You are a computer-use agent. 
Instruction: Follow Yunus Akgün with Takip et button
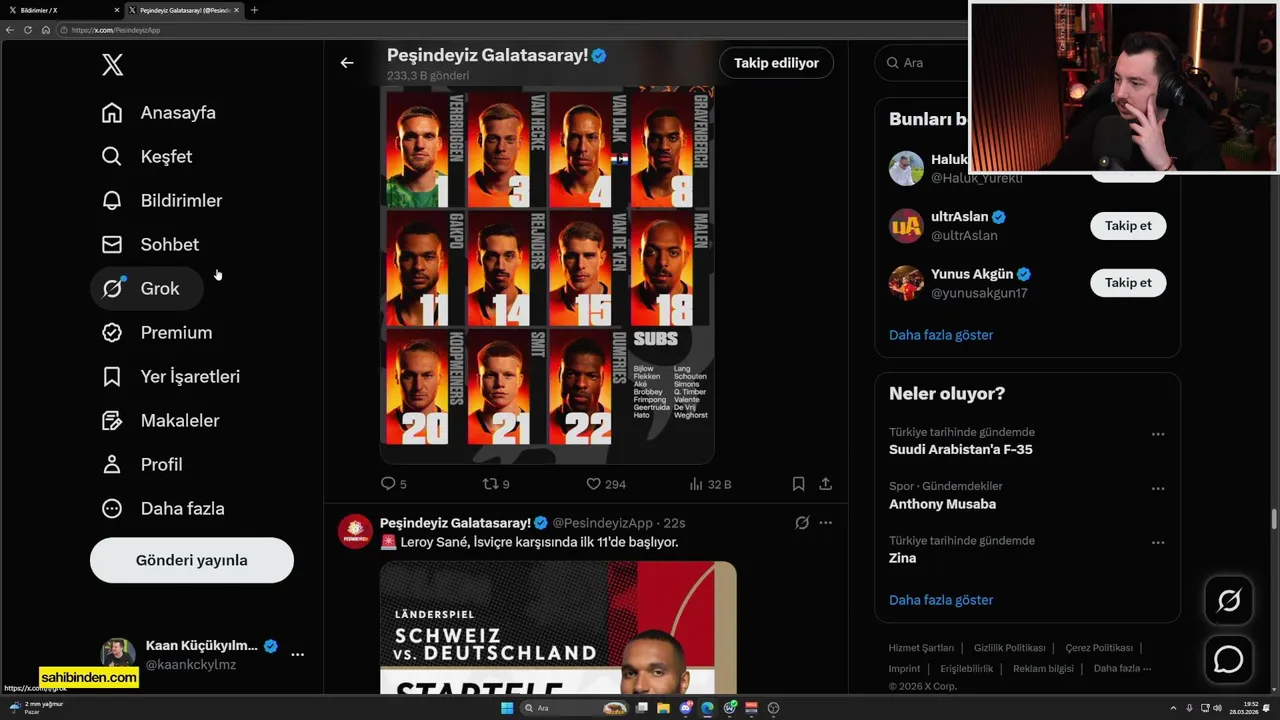click(1128, 283)
